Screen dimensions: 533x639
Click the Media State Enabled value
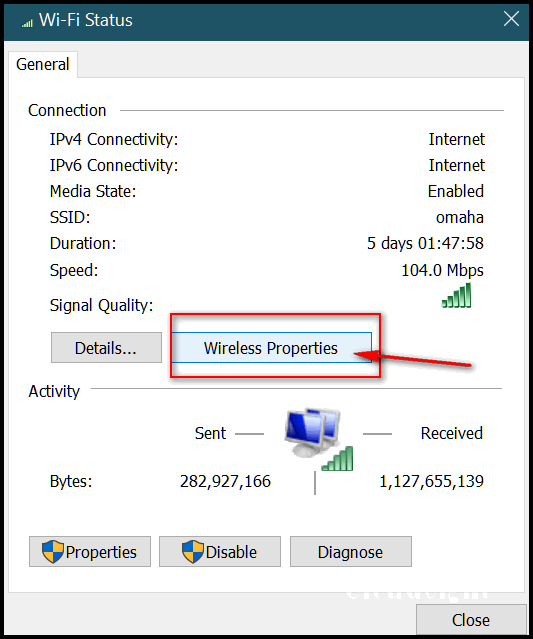(456, 191)
